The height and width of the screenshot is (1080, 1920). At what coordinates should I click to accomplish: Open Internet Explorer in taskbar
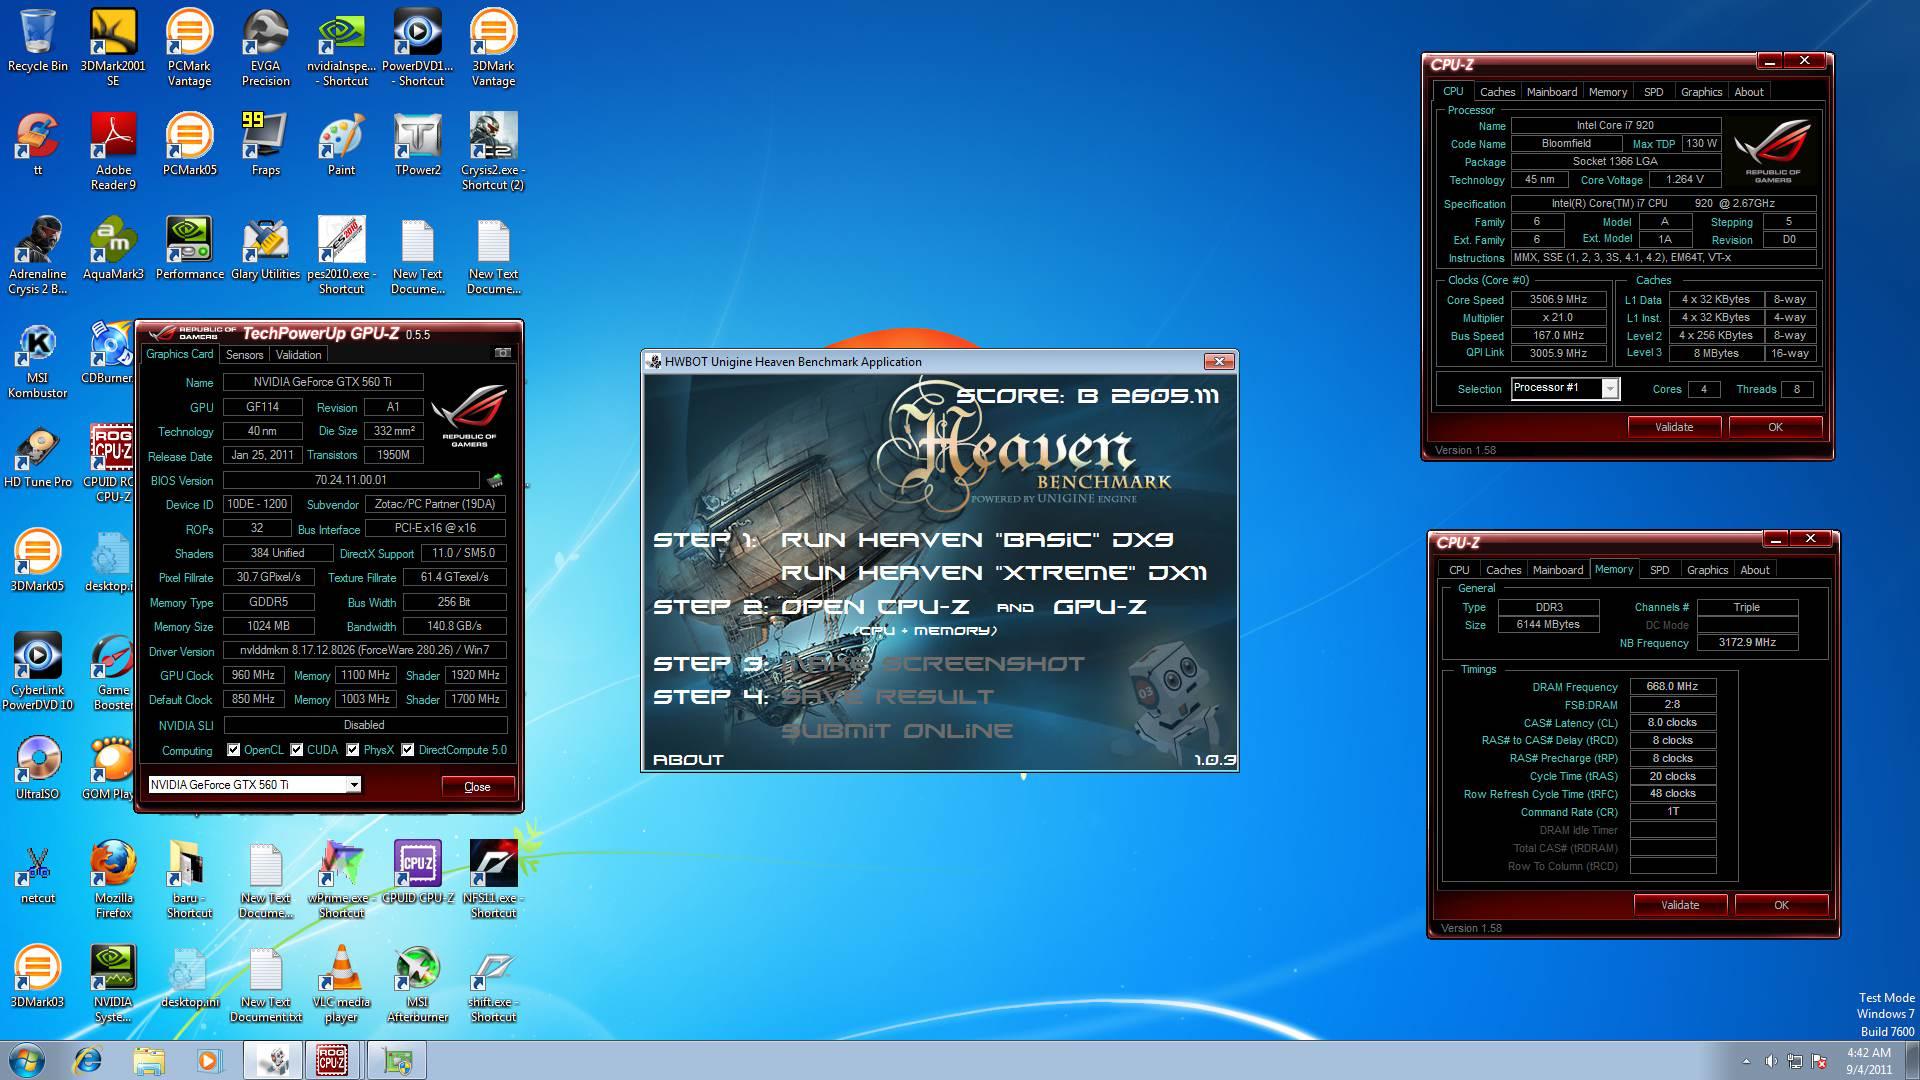(88, 1060)
